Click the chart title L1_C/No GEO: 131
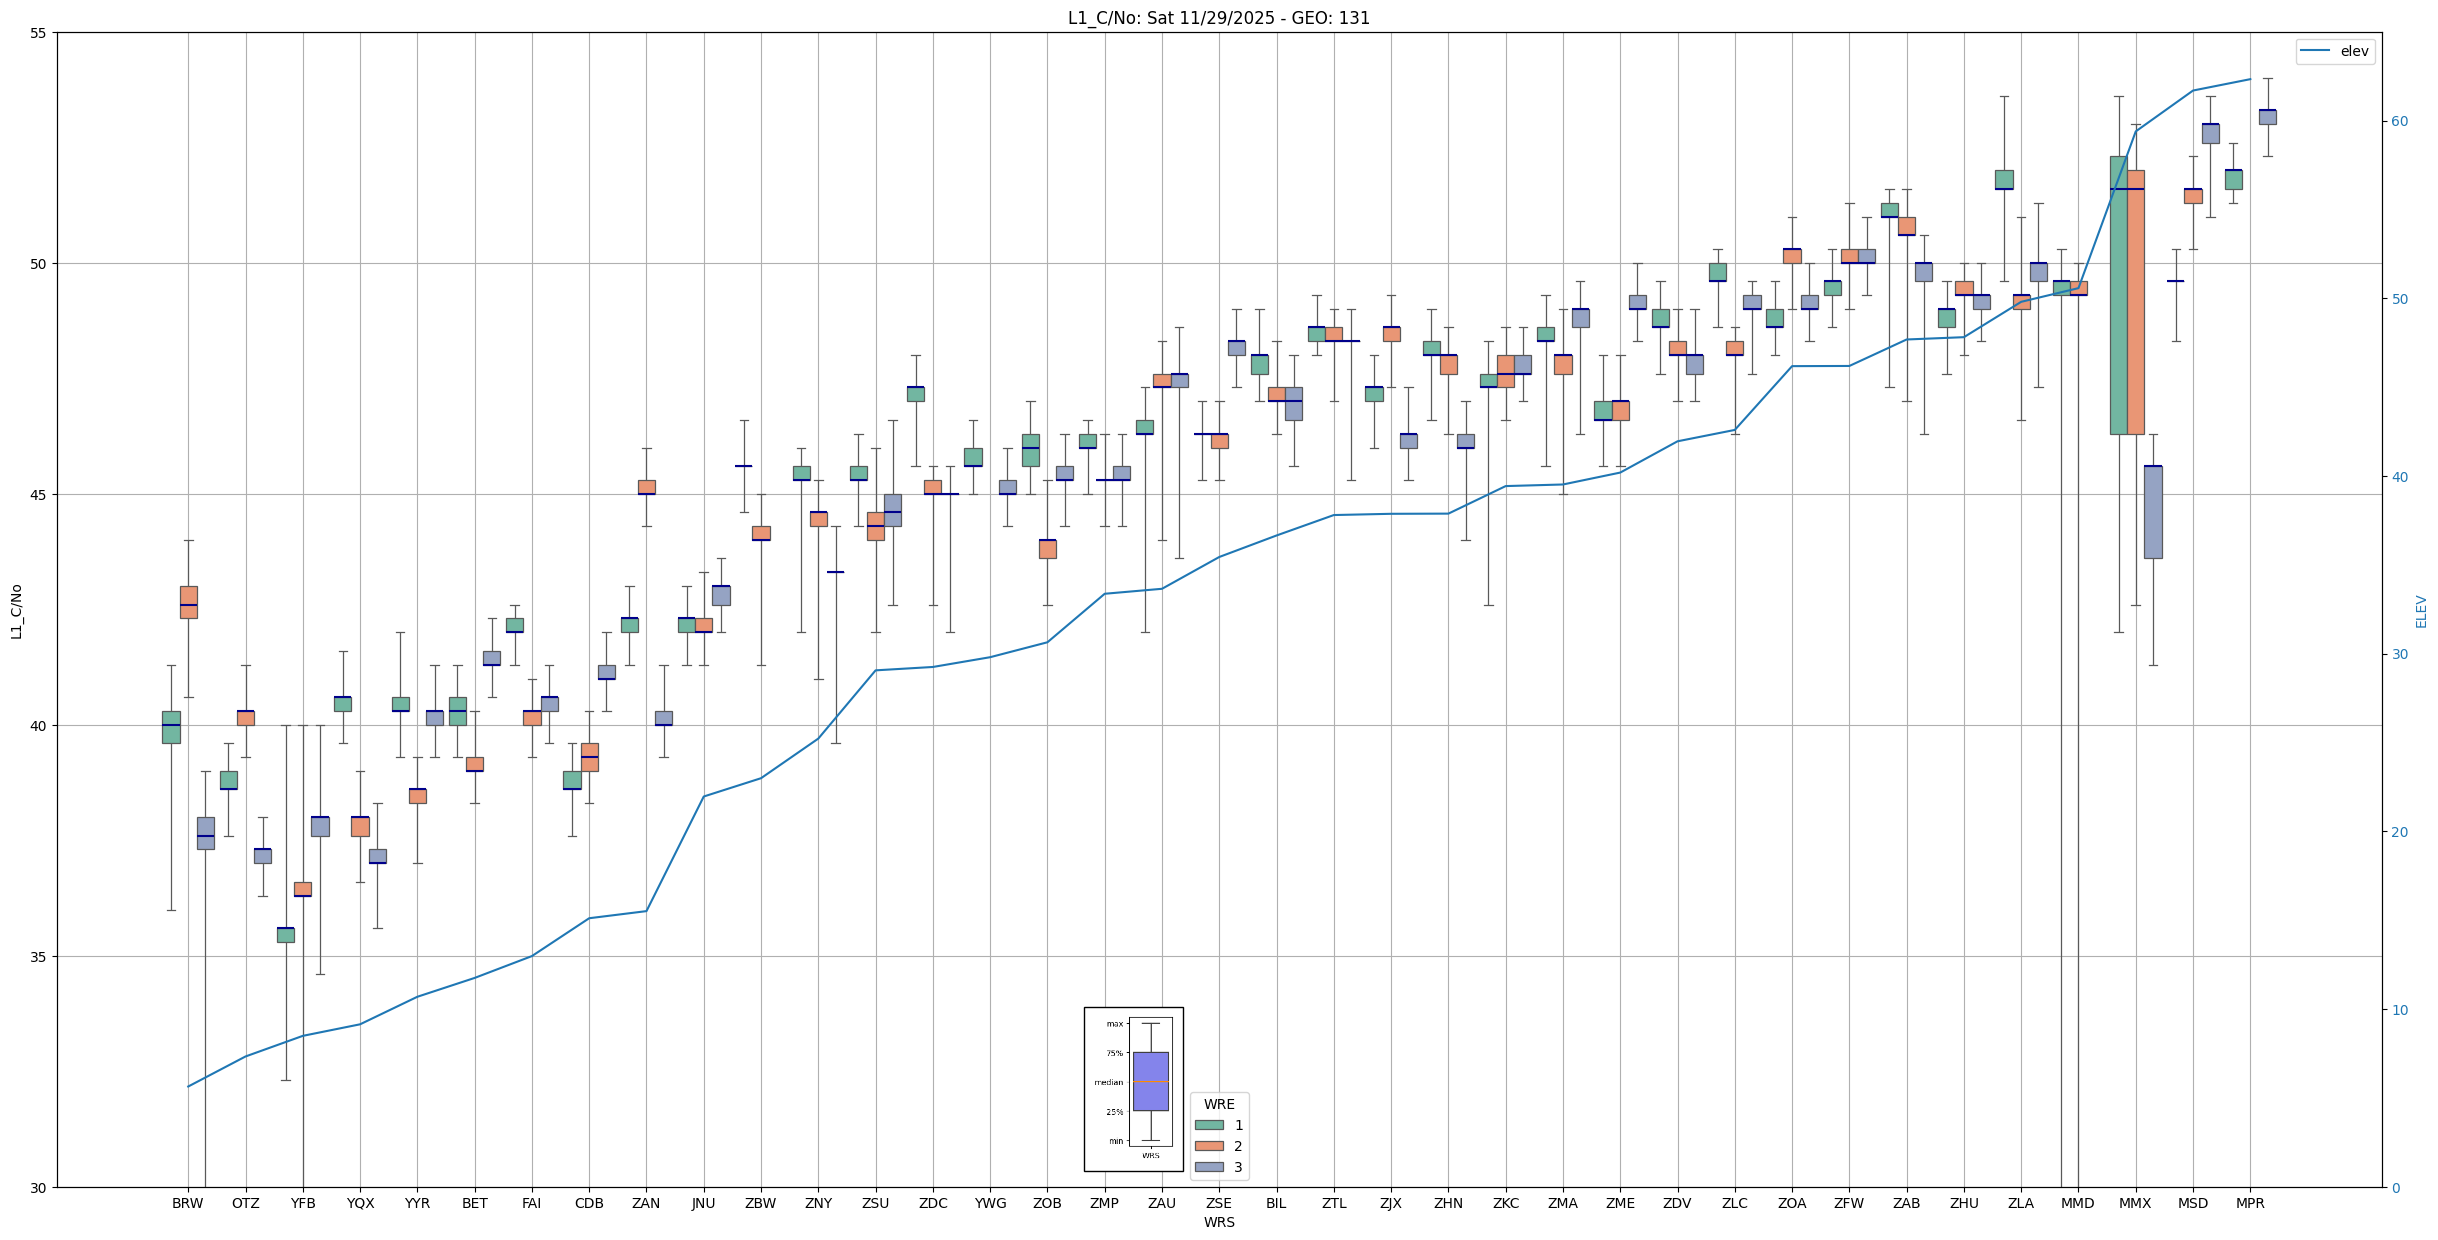The width and height of the screenshot is (2438, 1240). click(x=1218, y=18)
